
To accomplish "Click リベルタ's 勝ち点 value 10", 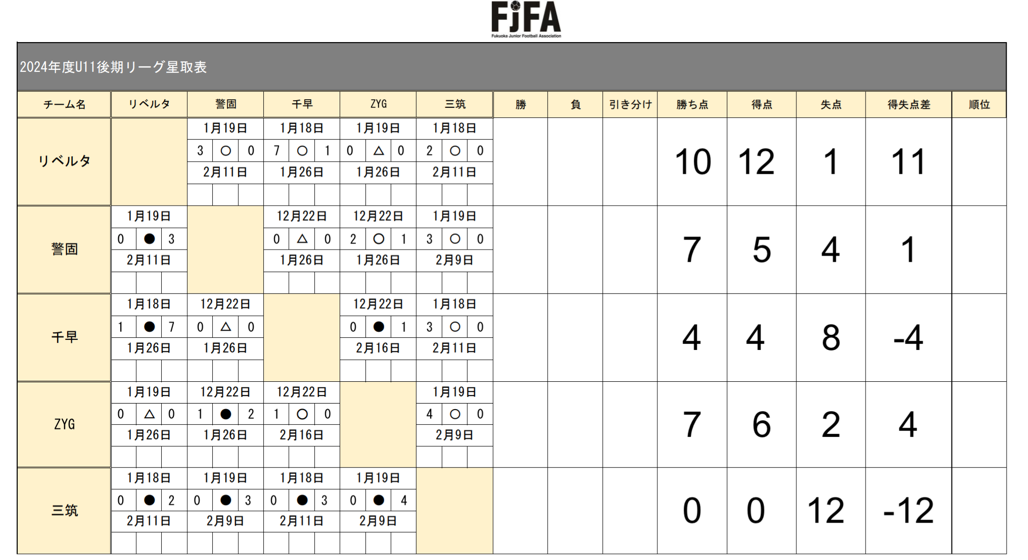I will 692,162.
